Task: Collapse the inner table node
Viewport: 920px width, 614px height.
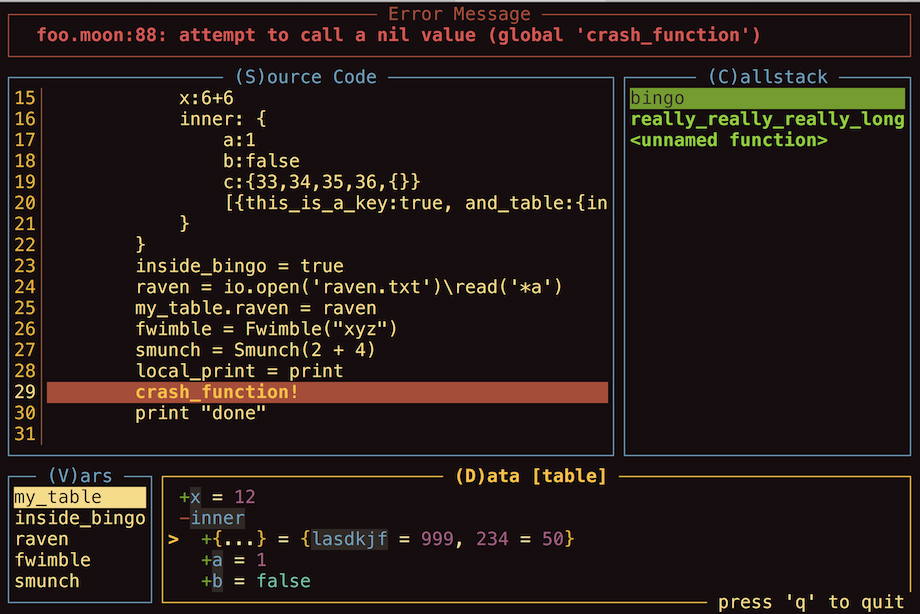Action: (184, 518)
